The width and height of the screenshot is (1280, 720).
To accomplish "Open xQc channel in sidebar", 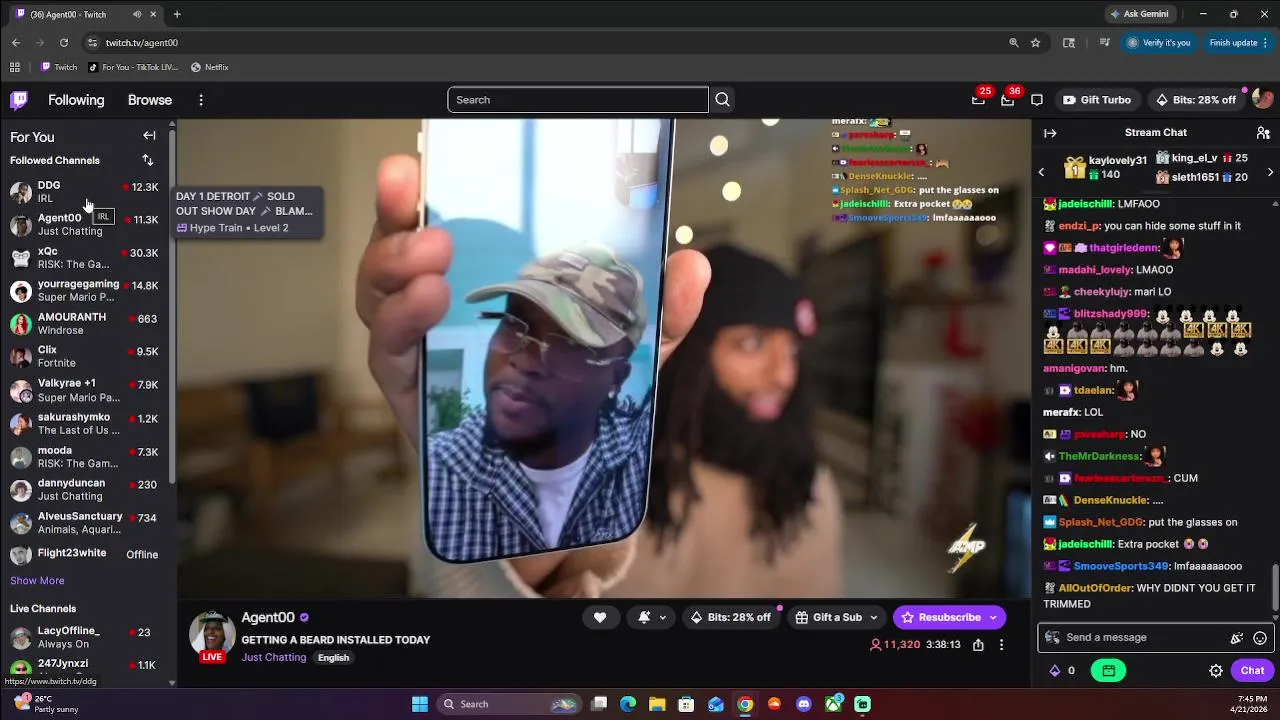I will click(x=85, y=258).
